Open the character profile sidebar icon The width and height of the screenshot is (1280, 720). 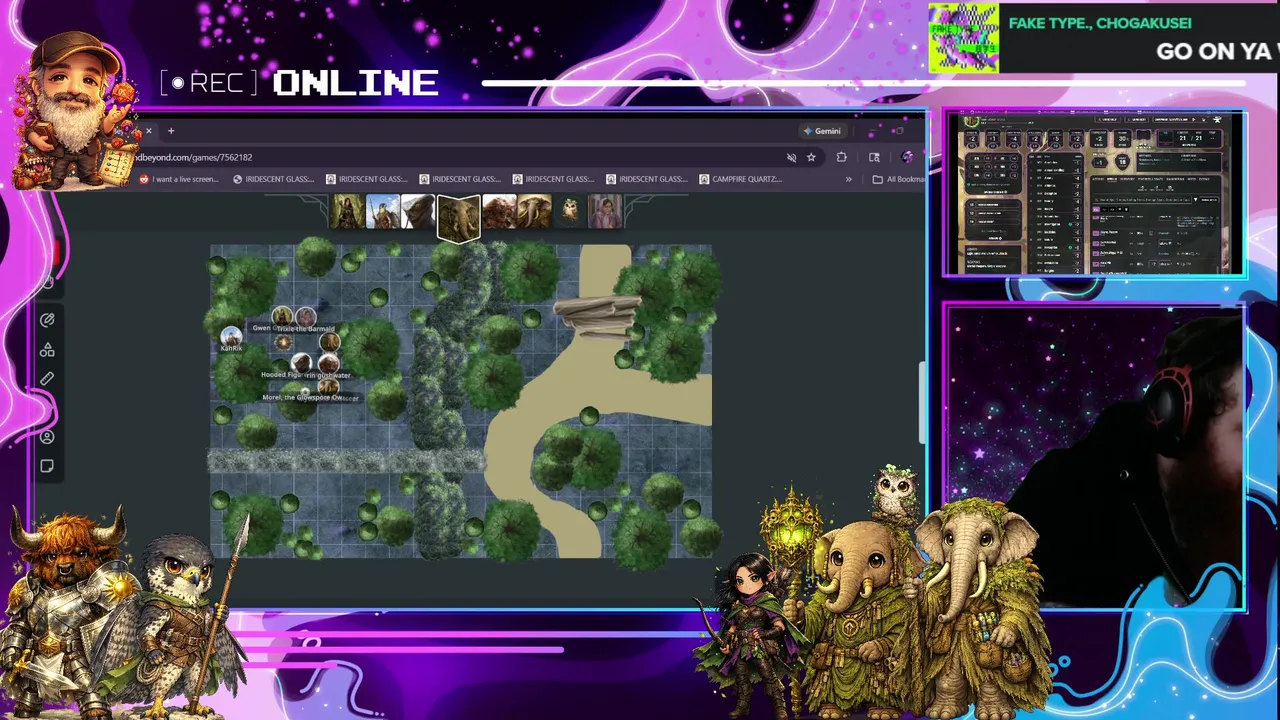47,437
